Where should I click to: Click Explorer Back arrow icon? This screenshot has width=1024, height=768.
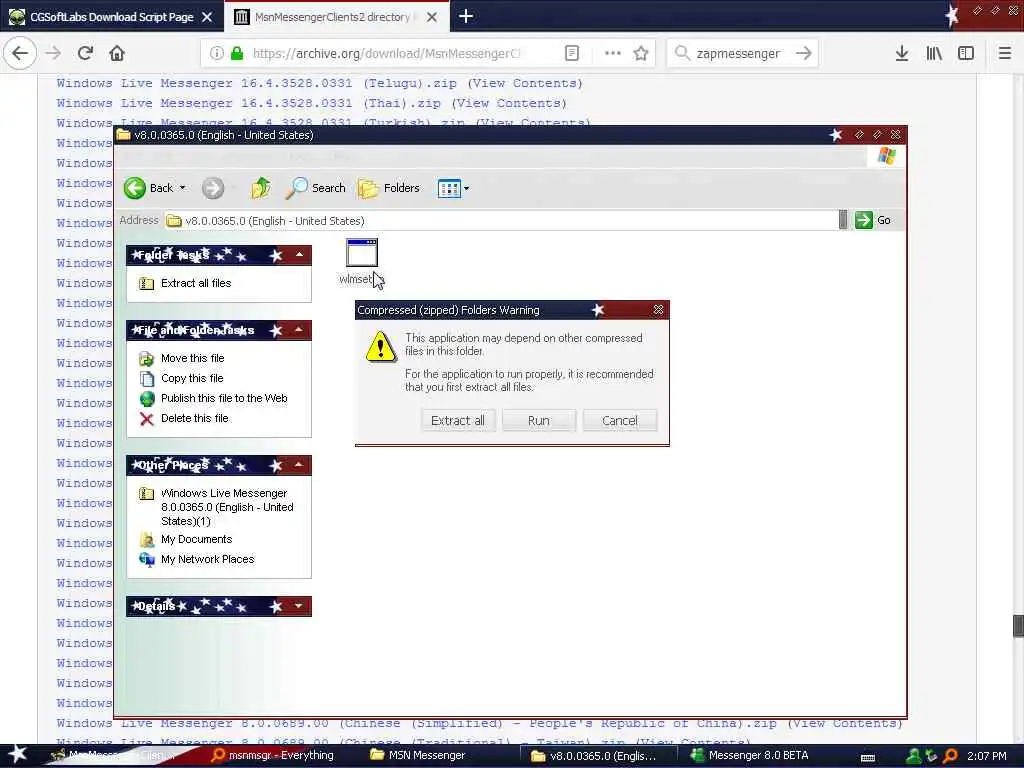coord(135,188)
